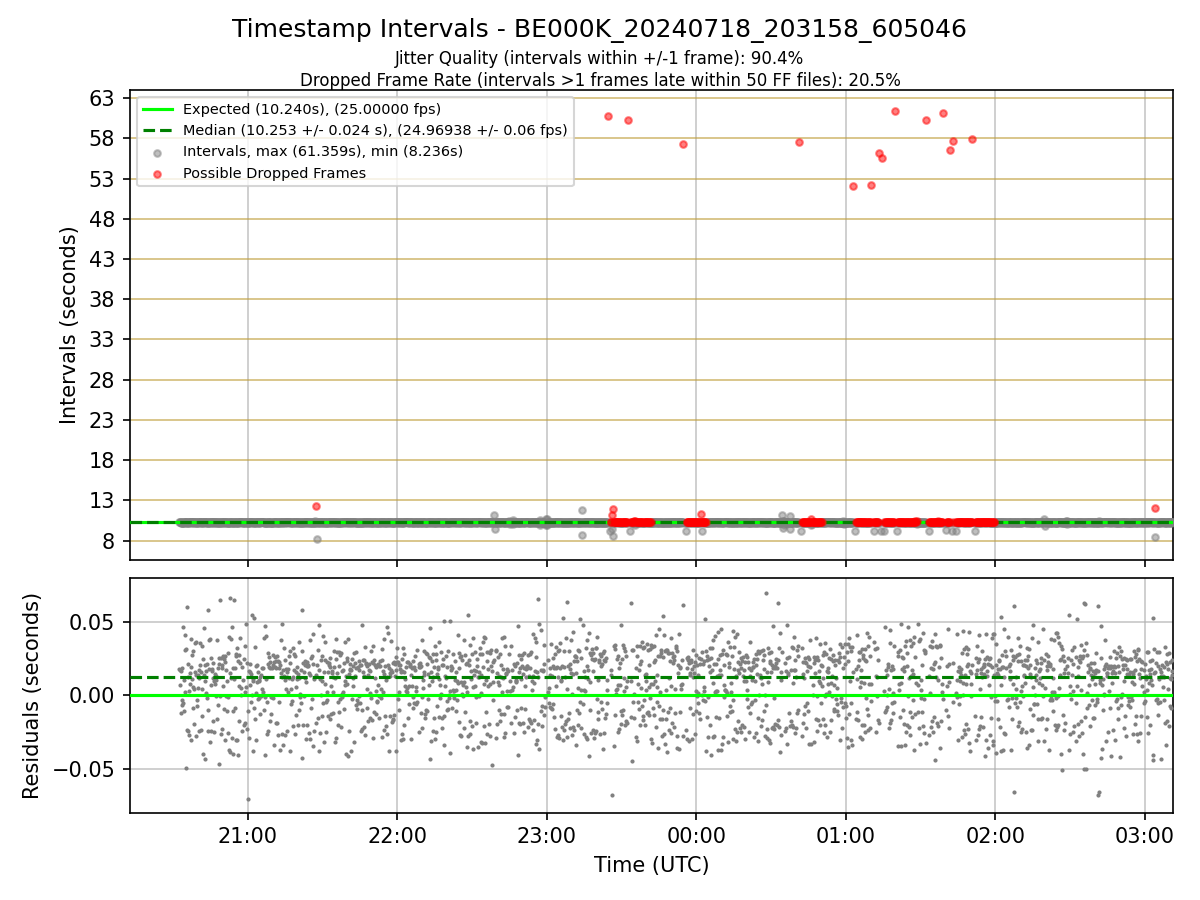Click the y-axis tick label '58'
The image size is (1200, 900).
(x=101, y=138)
